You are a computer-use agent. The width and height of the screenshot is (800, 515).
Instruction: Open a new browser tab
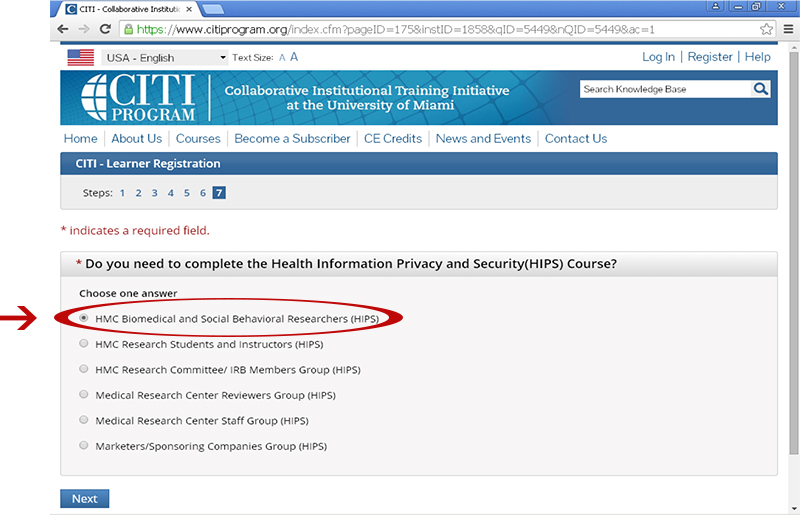point(213,9)
